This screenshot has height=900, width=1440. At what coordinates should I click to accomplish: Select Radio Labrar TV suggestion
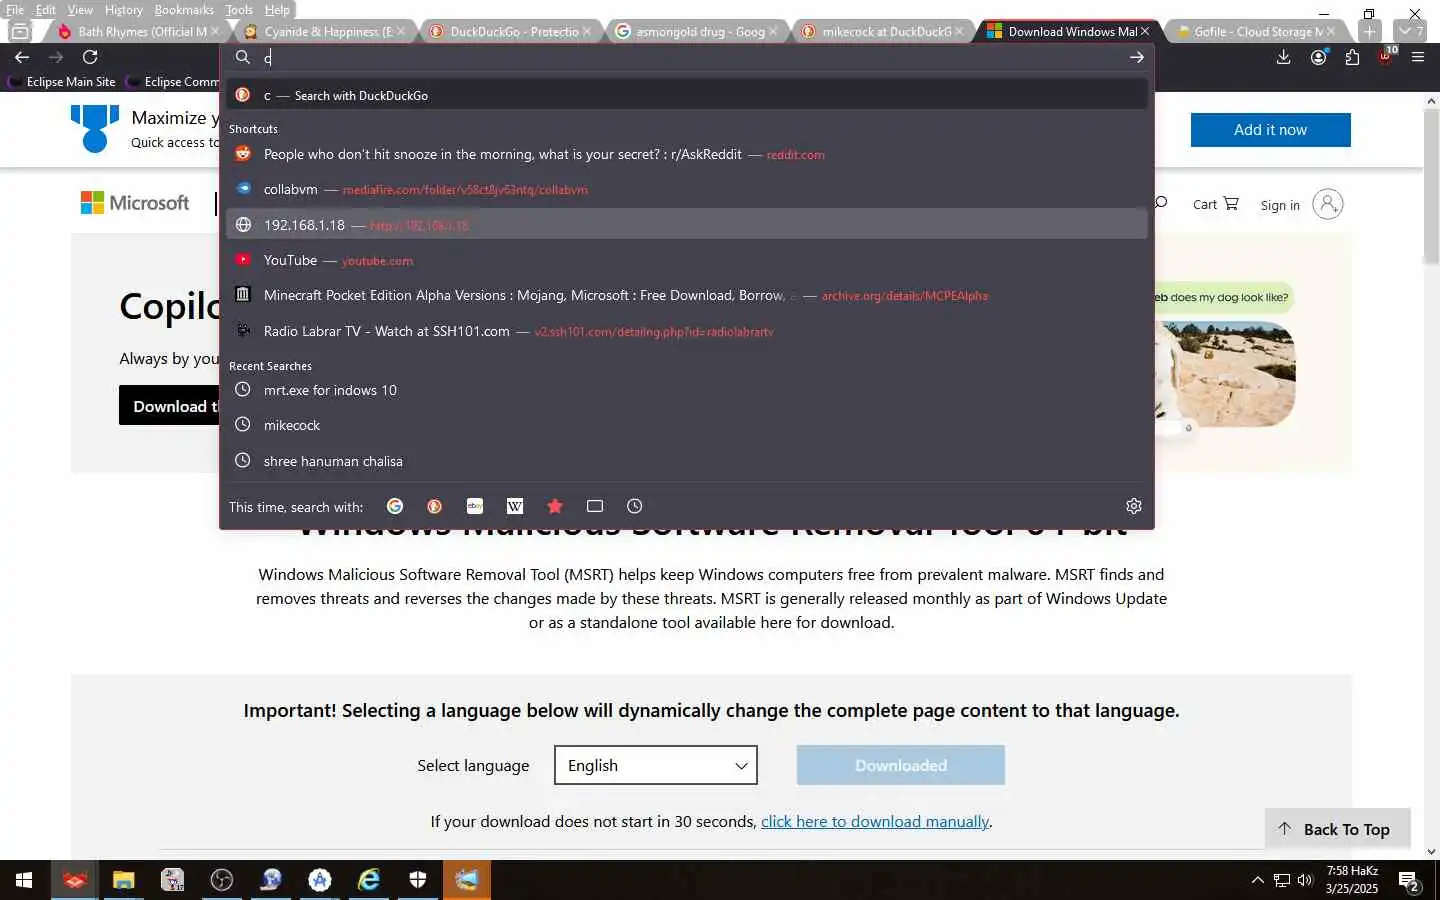click(686, 331)
